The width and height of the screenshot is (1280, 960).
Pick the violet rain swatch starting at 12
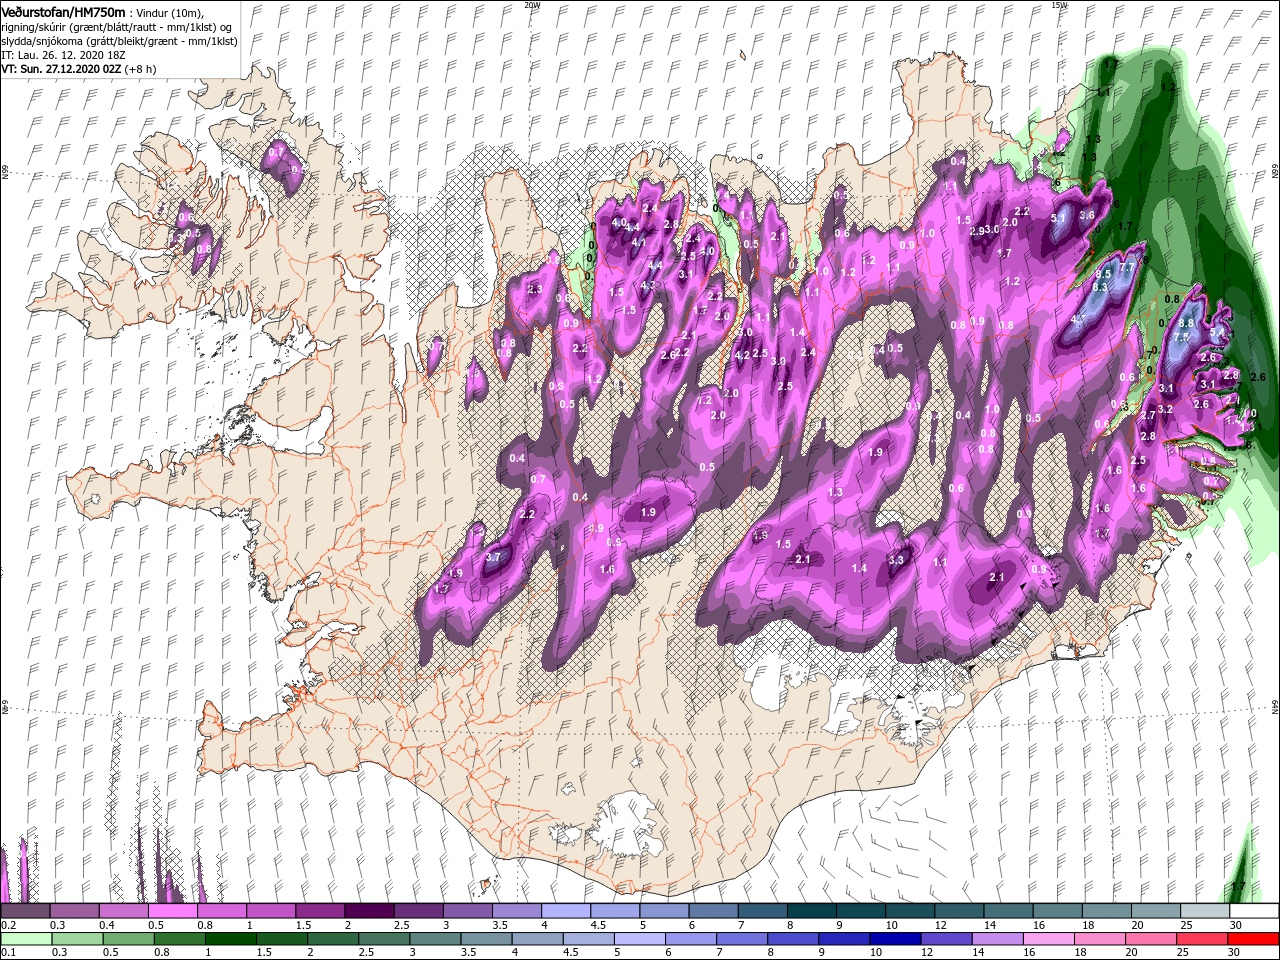coord(946,938)
